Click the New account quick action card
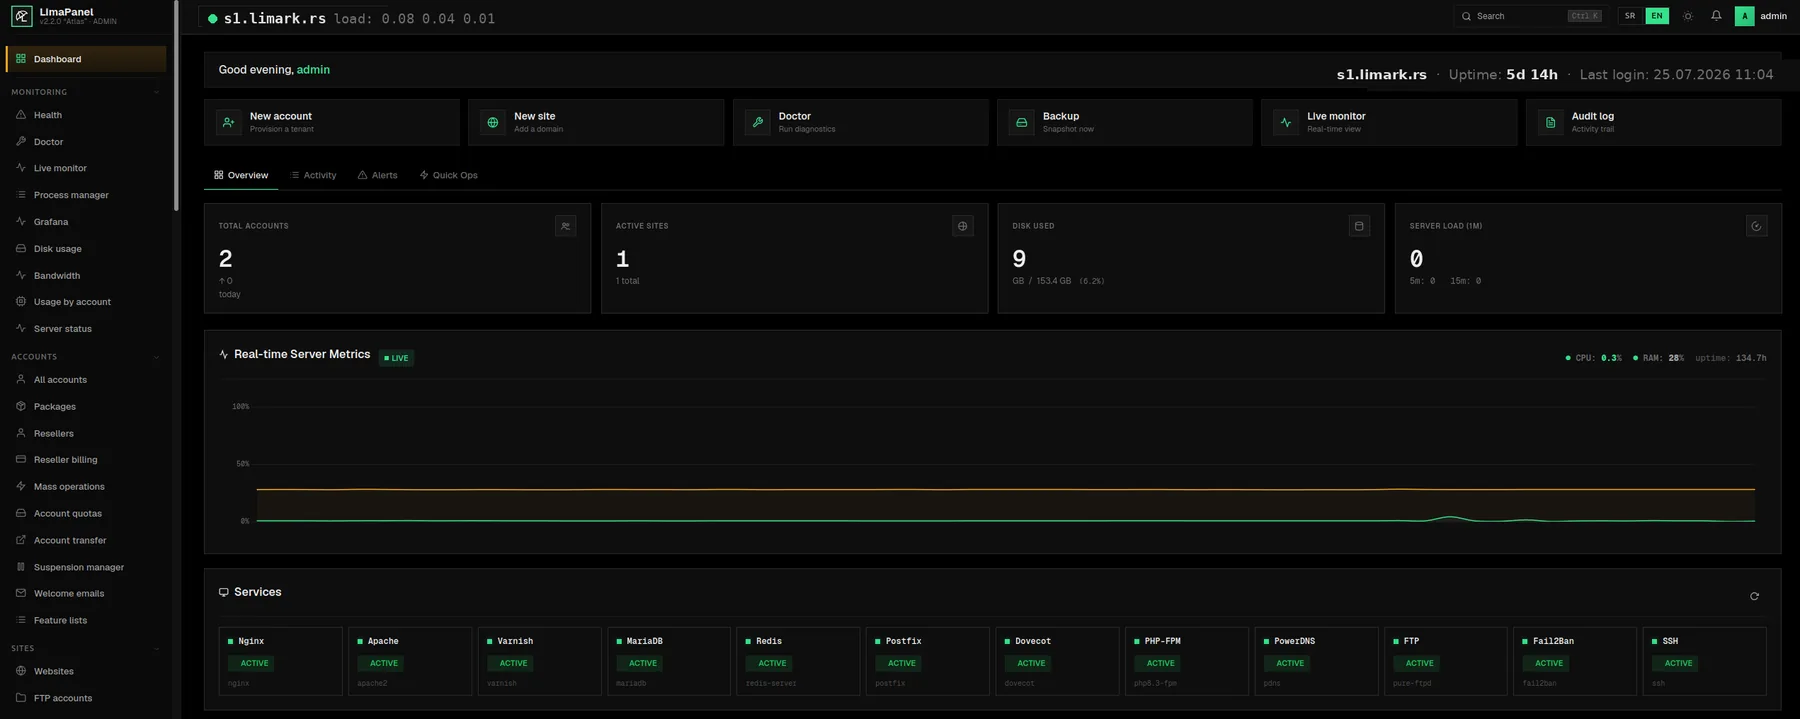 pos(332,122)
